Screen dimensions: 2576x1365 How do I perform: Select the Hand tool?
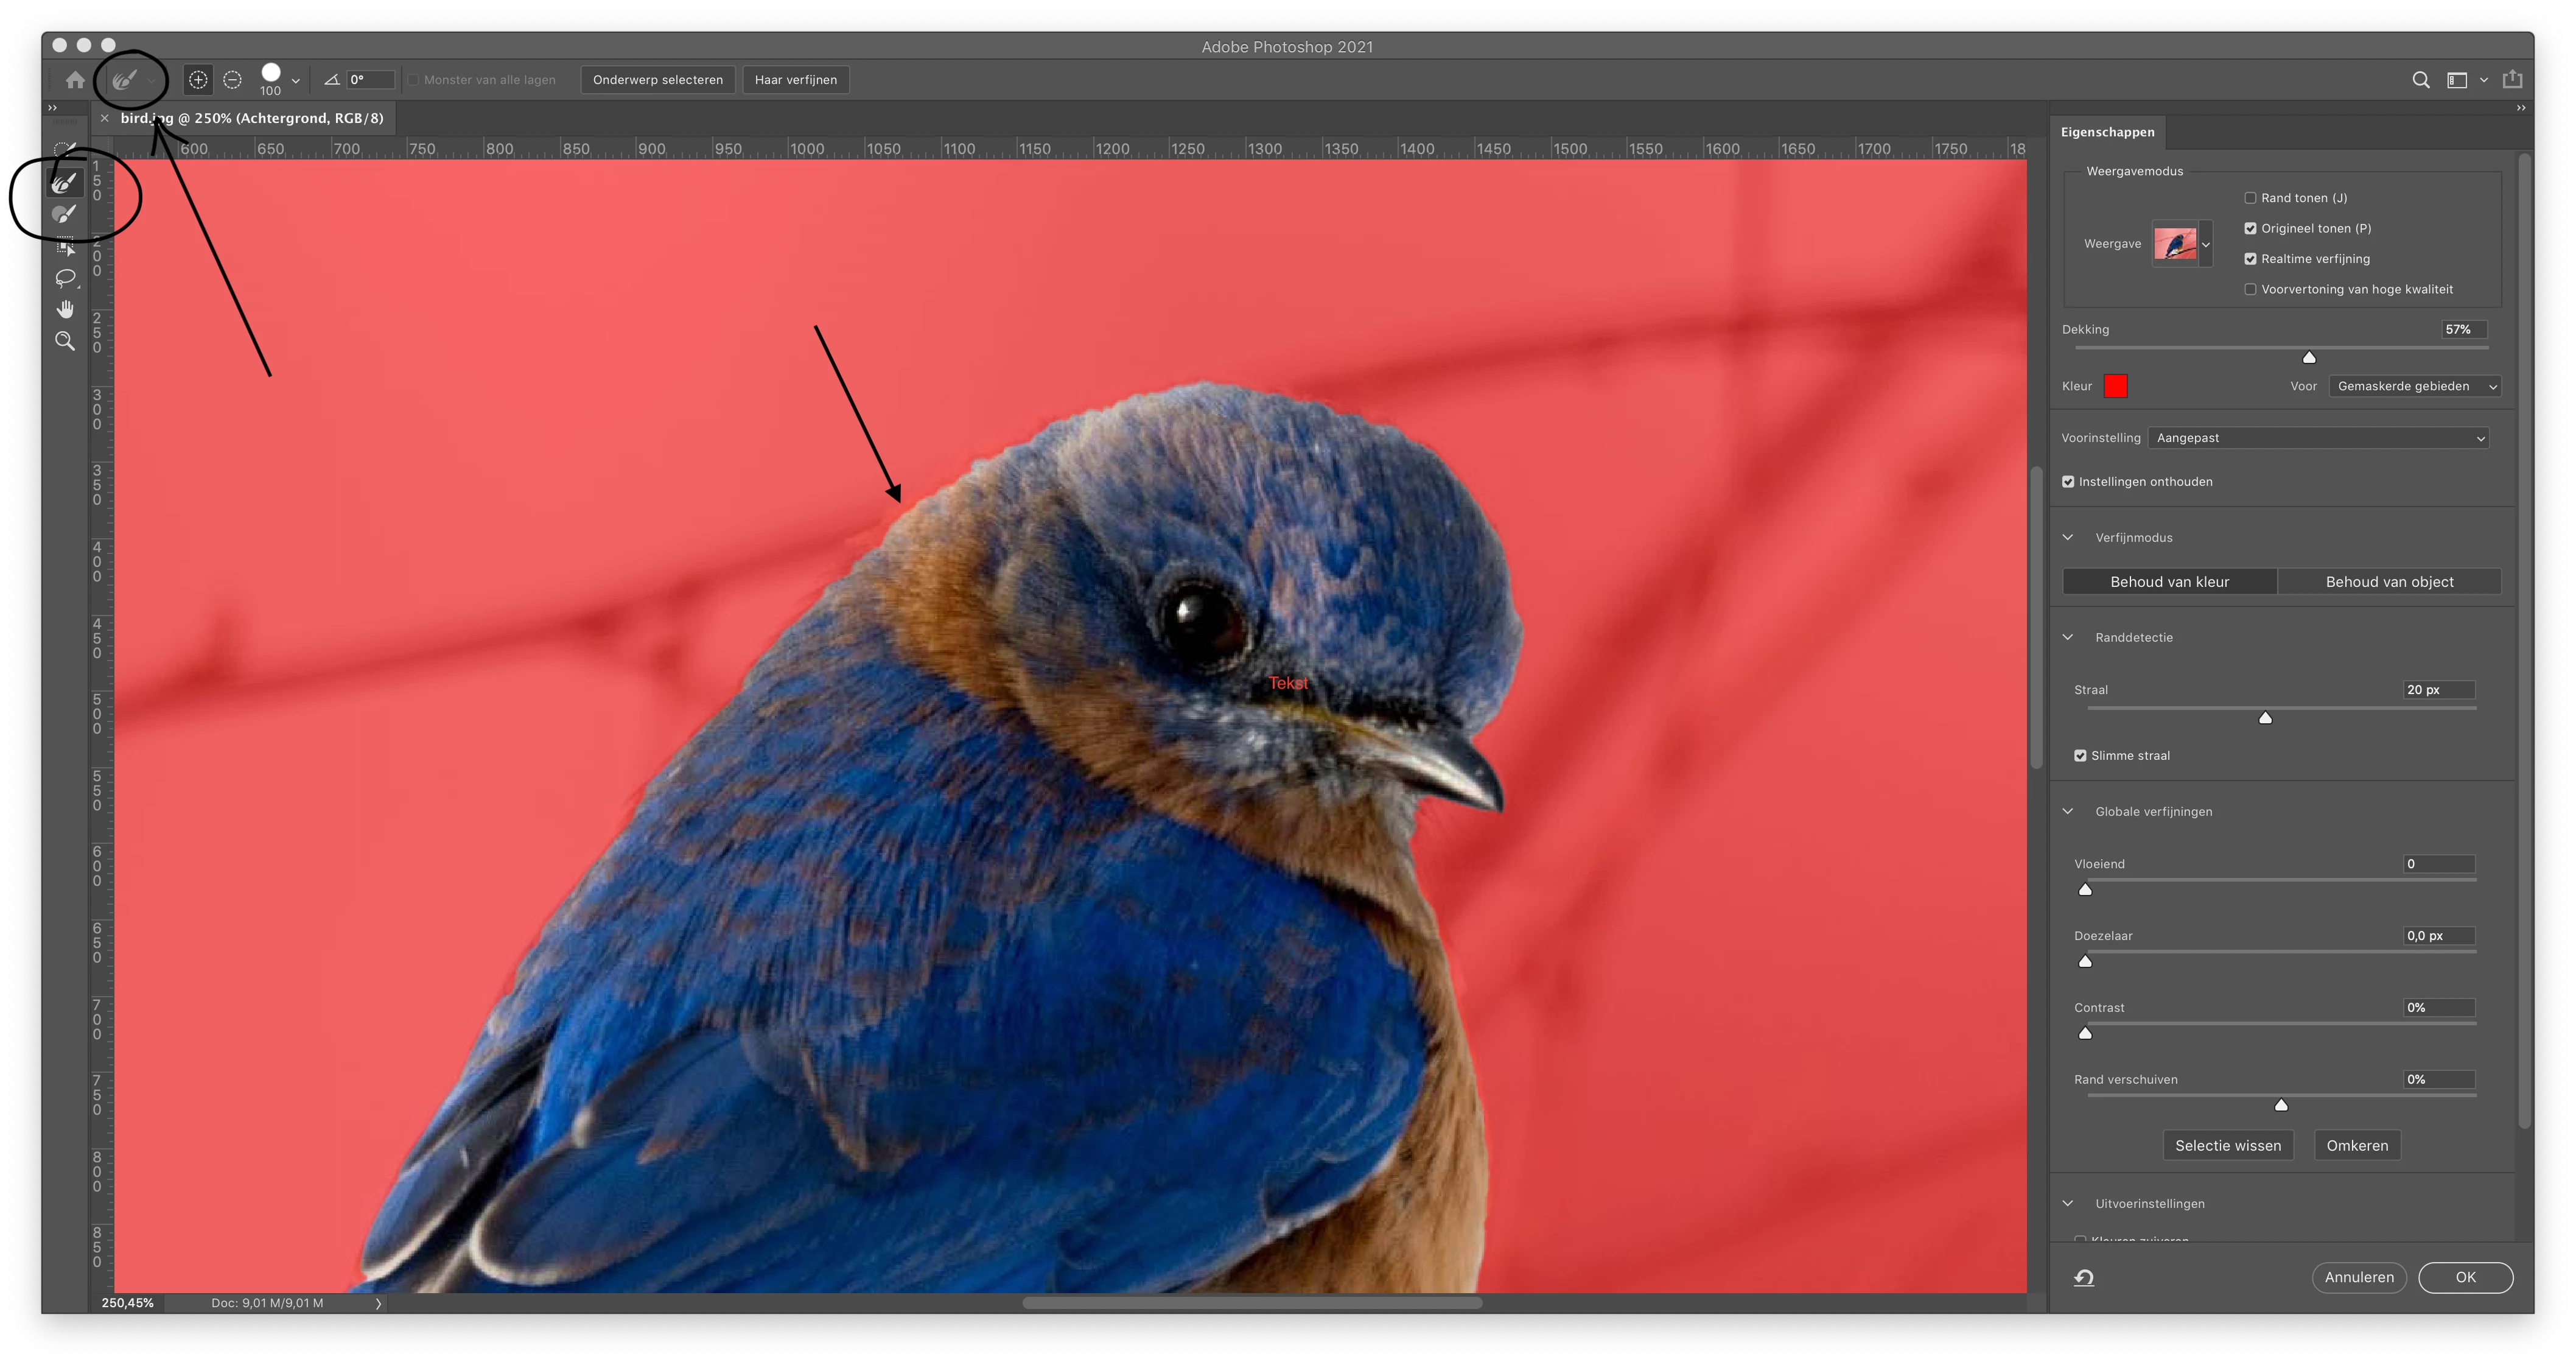[x=65, y=309]
